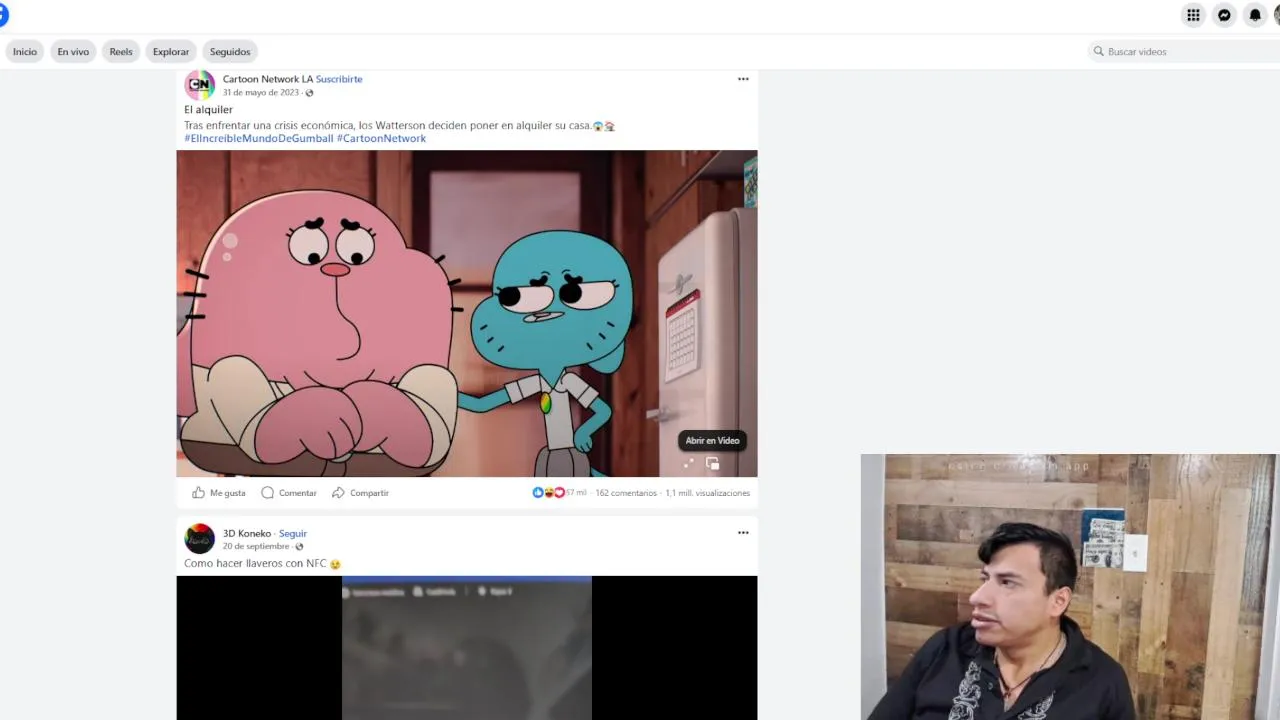Open the #CartoonNetwork hashtag

coord(381,138)
